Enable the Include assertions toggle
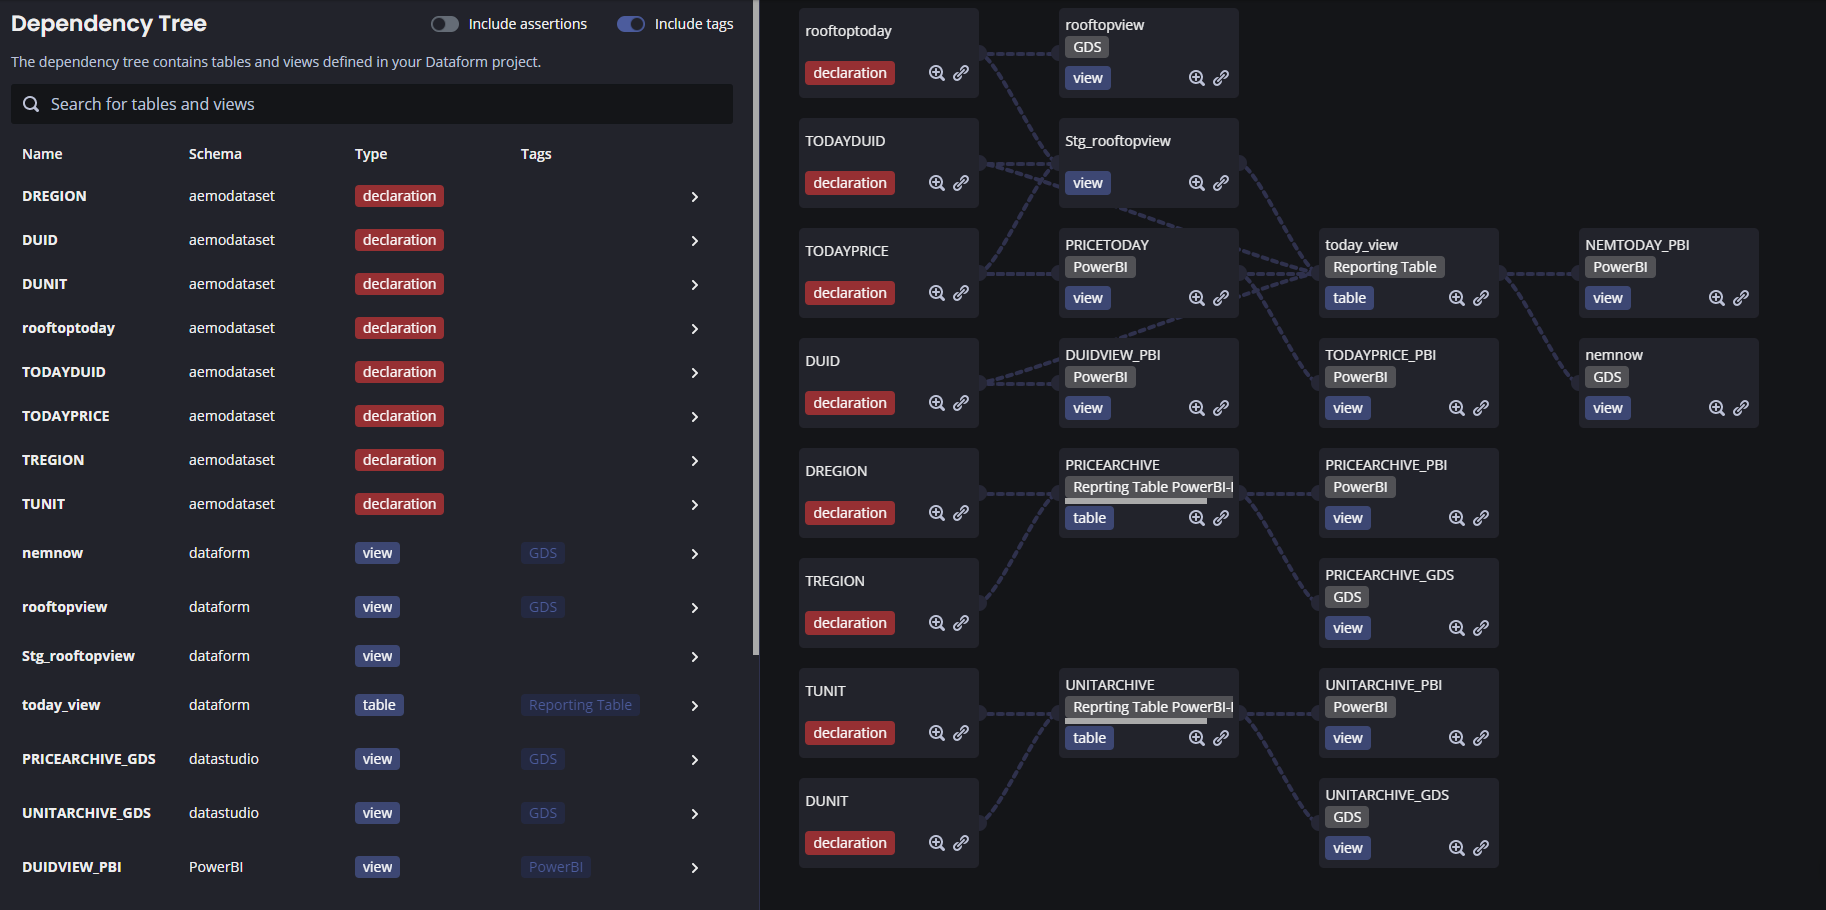Viewport: 1826px width, 910px height. point(444,23)
